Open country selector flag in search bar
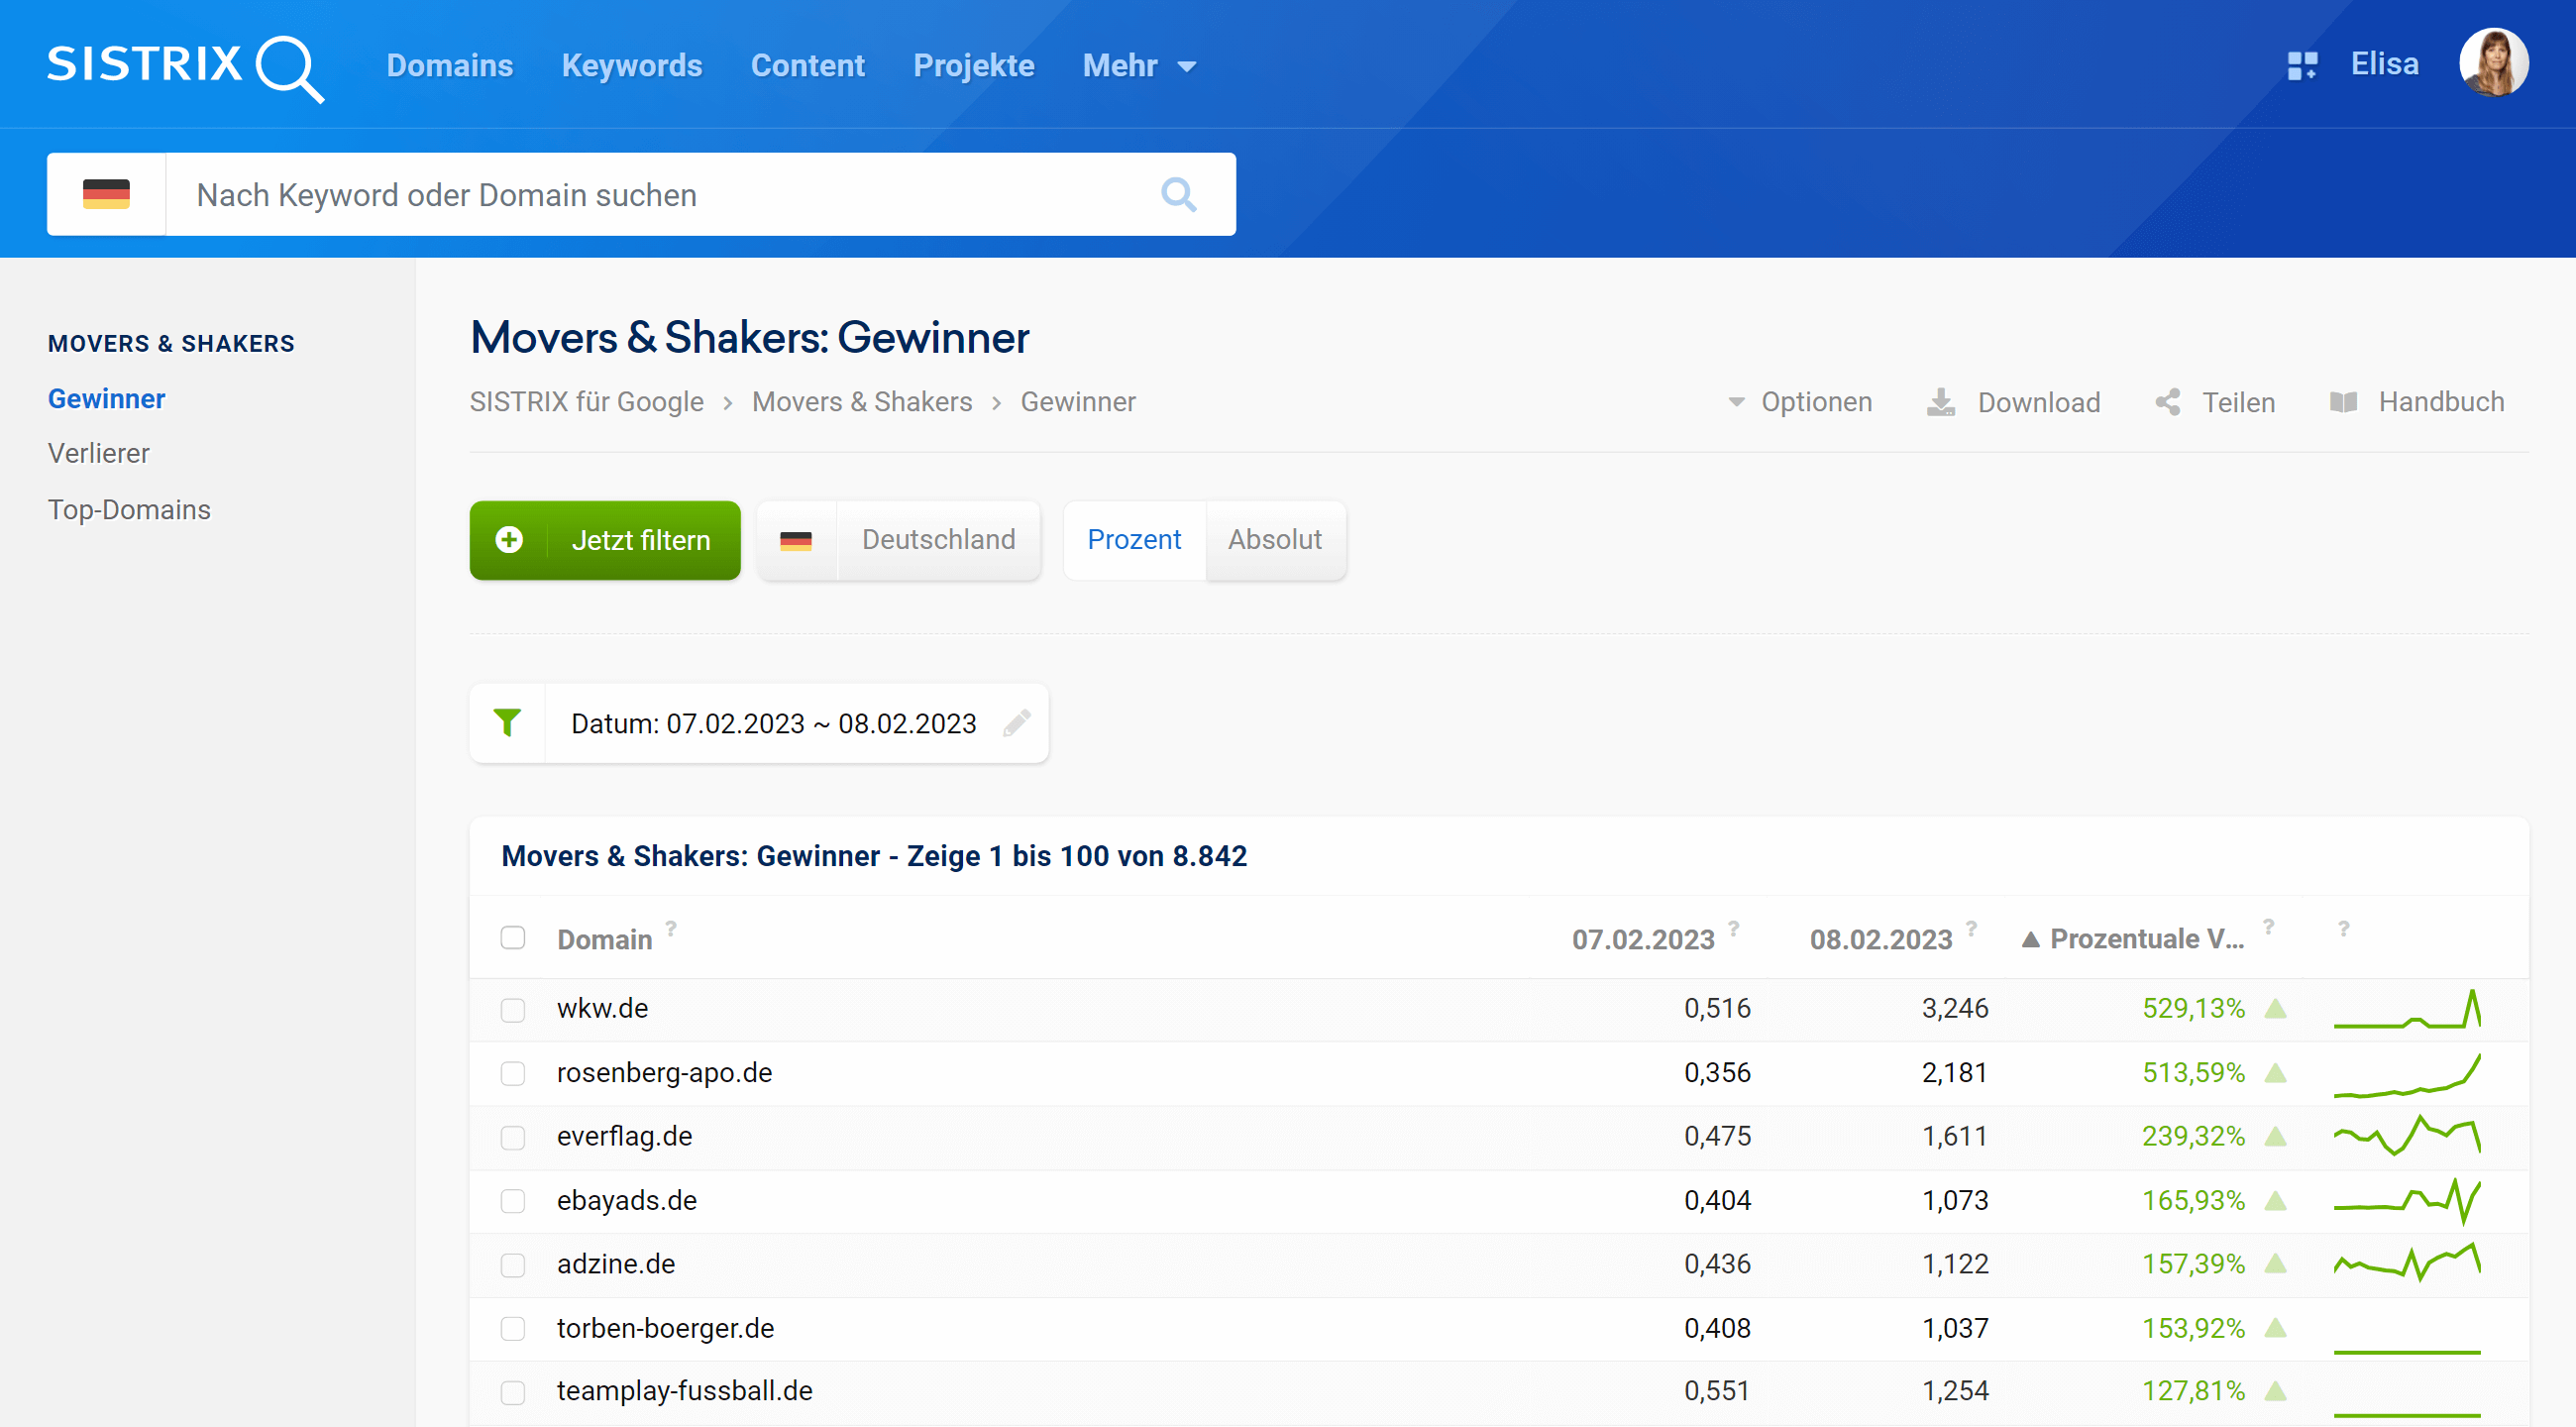Image resolution: width=2576 pixels, height=1427 pixels. [106, 194]
